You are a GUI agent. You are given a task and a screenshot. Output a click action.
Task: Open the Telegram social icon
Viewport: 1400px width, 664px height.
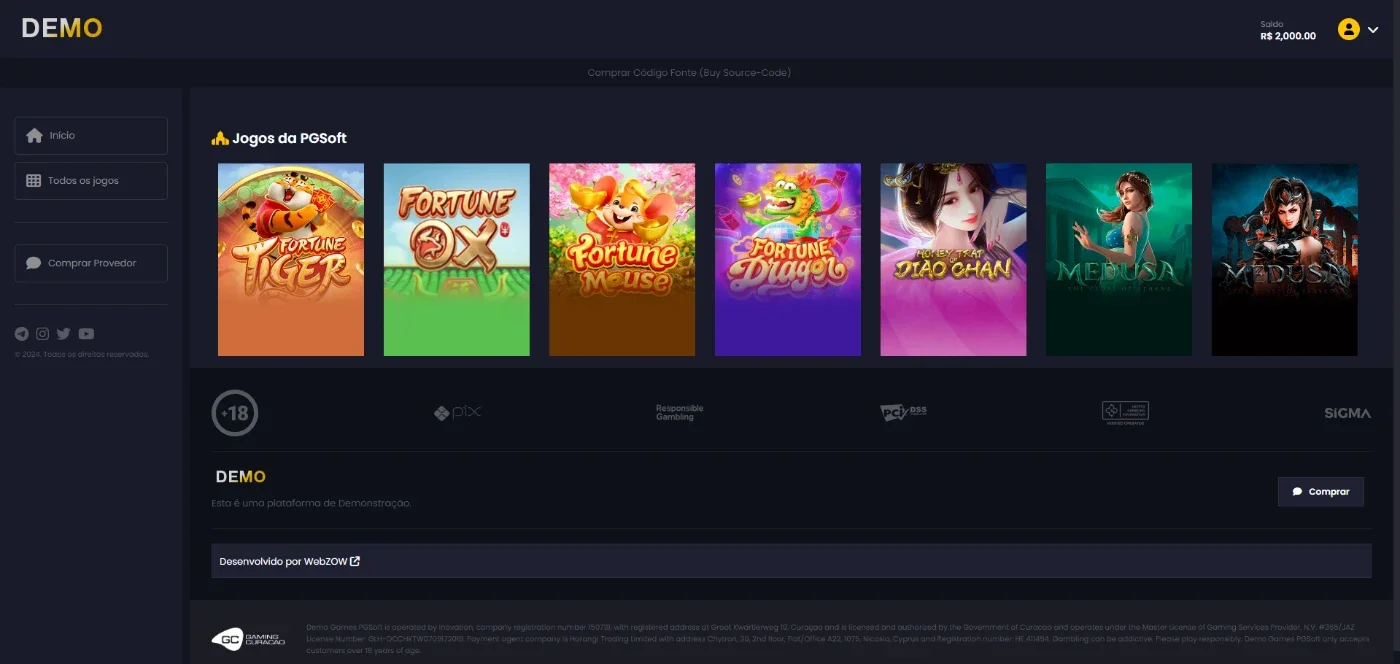(x=22, y=334)
